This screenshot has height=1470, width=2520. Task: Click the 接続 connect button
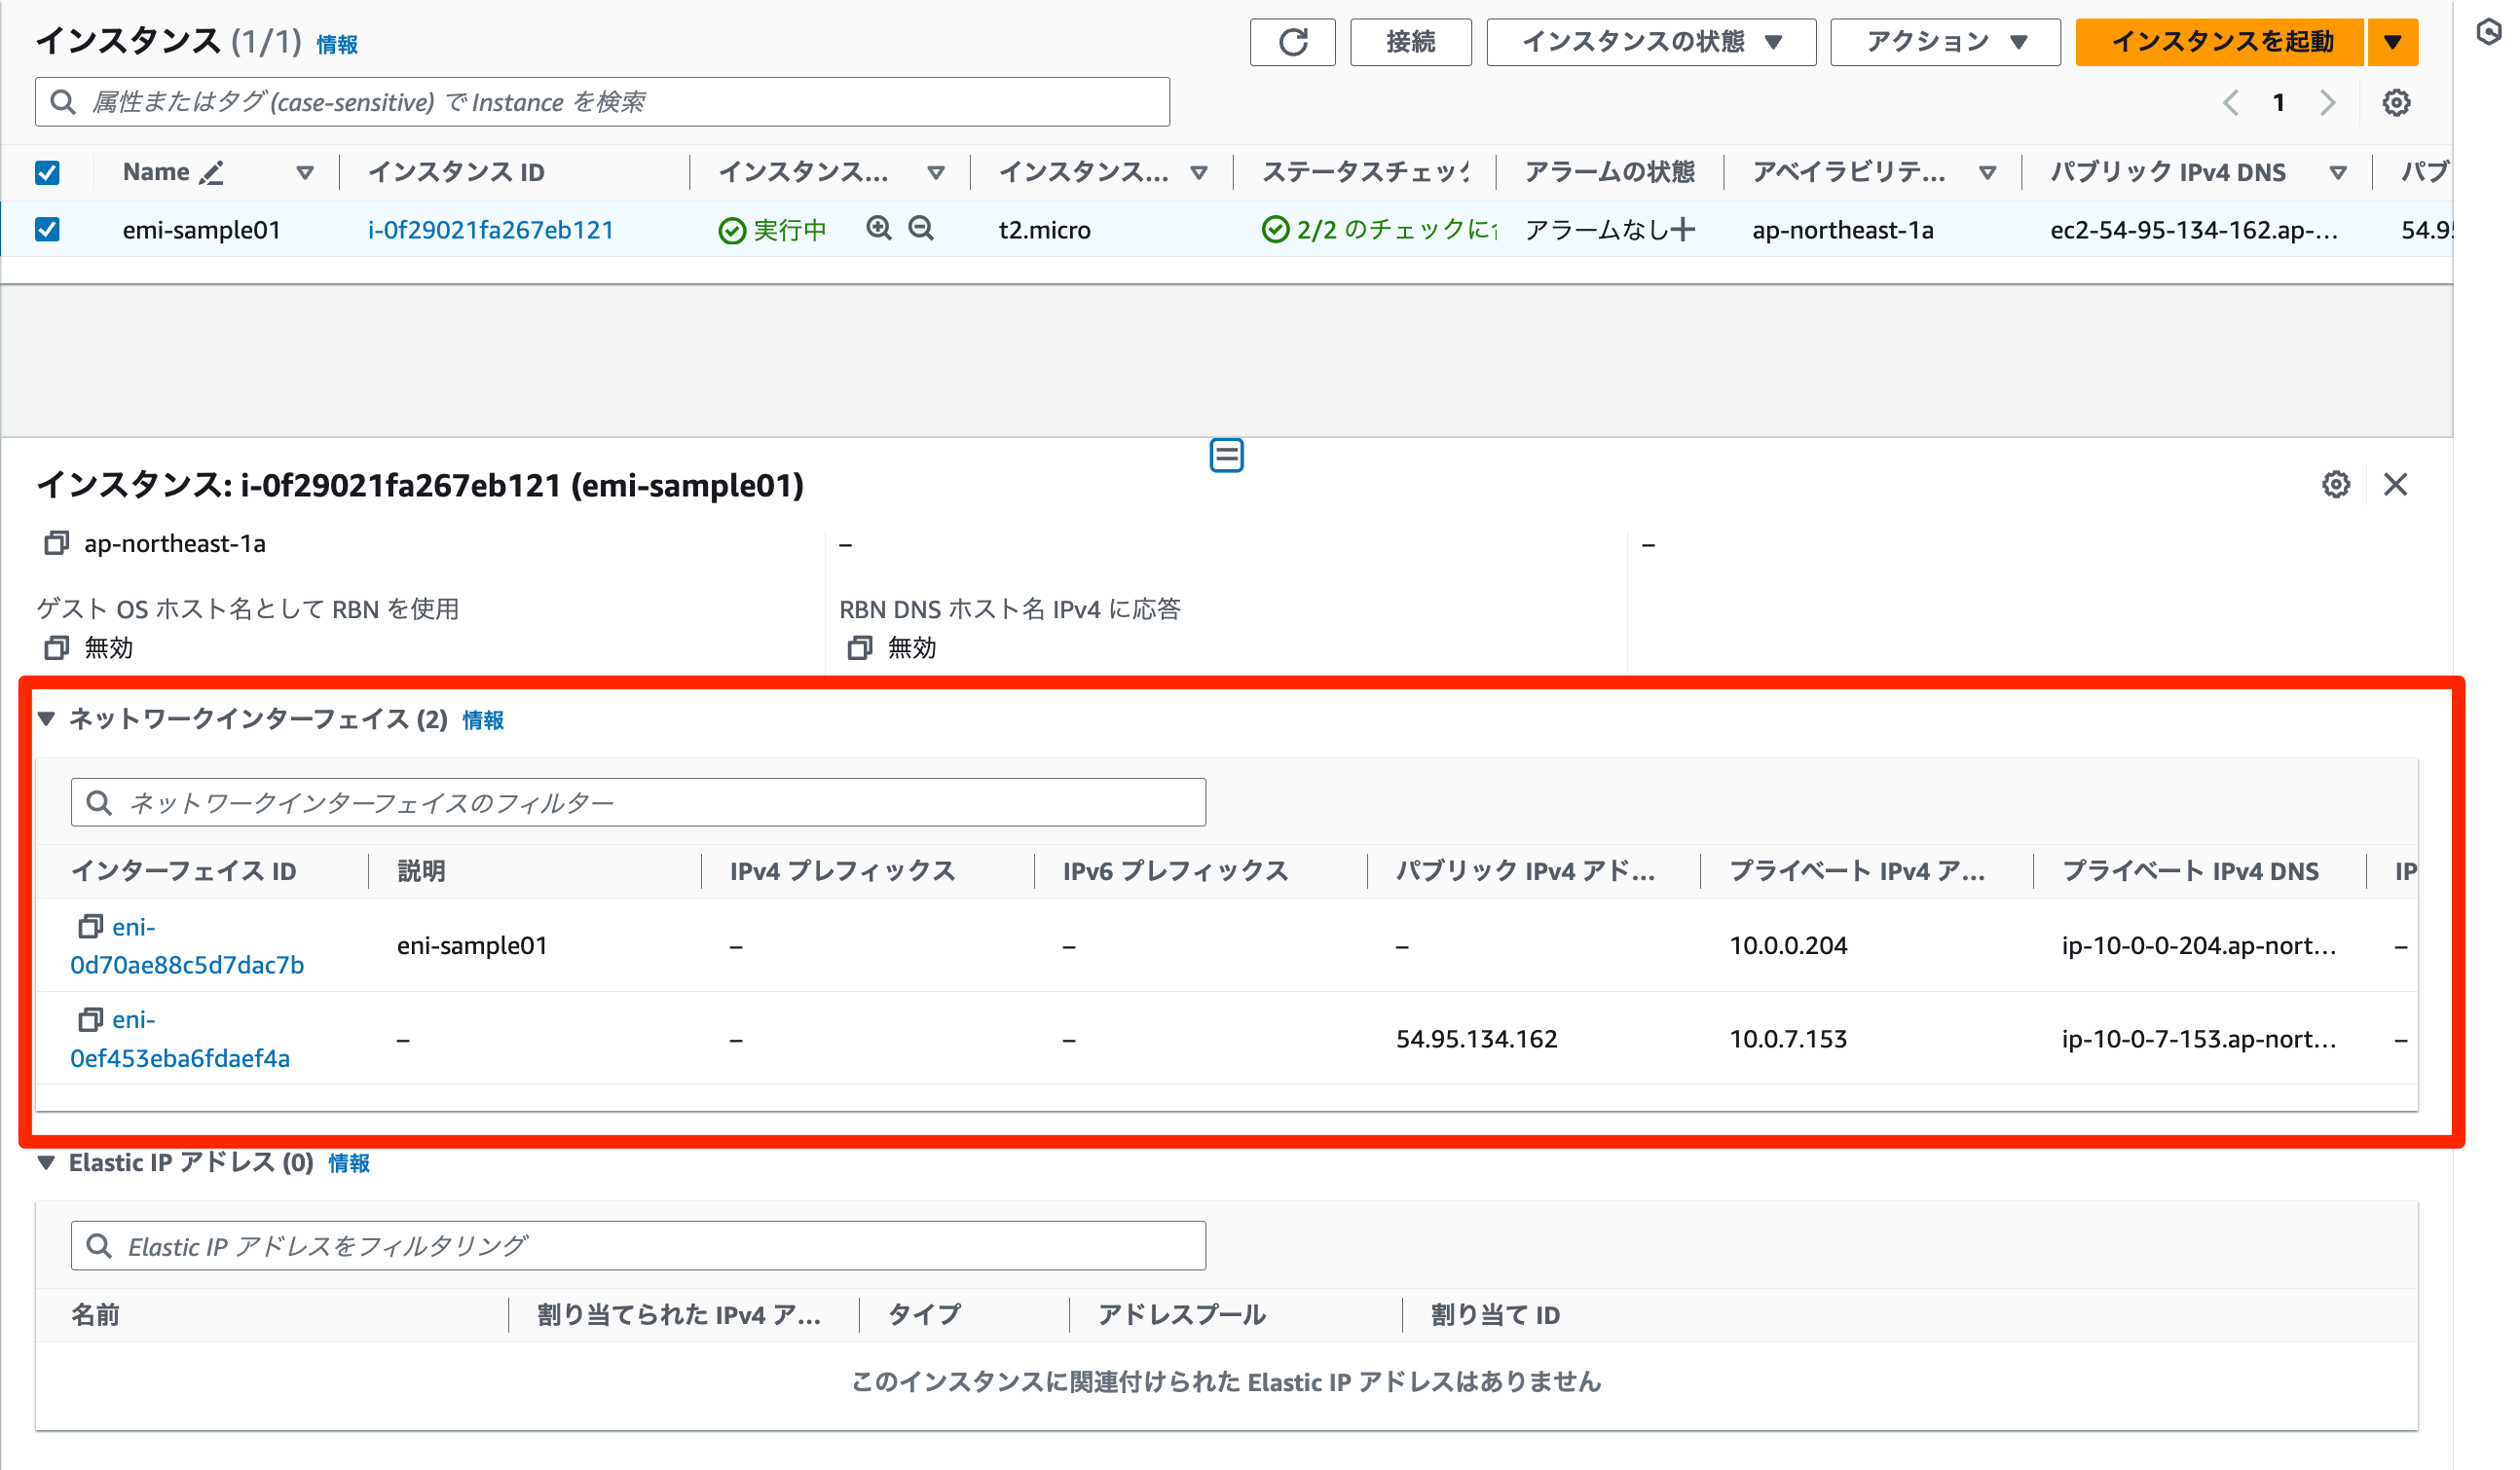coord(1410,42)
